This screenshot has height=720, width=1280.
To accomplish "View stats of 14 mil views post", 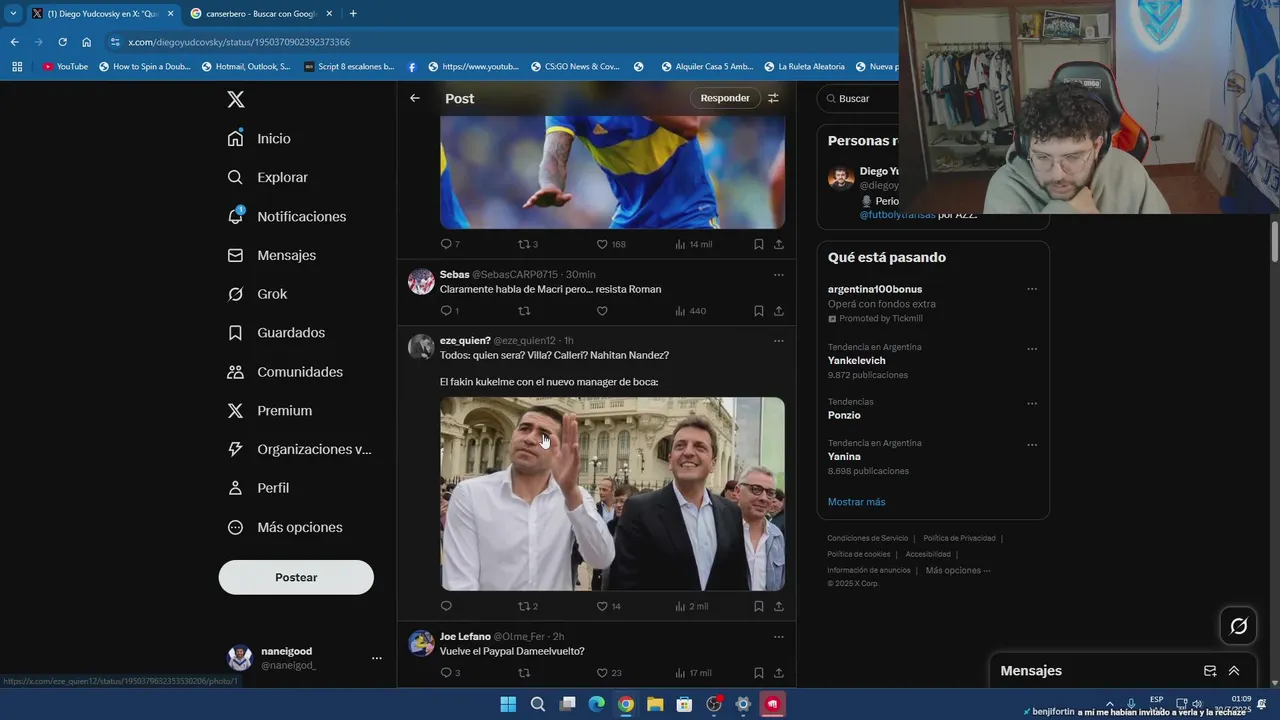I will click(694, 244).
